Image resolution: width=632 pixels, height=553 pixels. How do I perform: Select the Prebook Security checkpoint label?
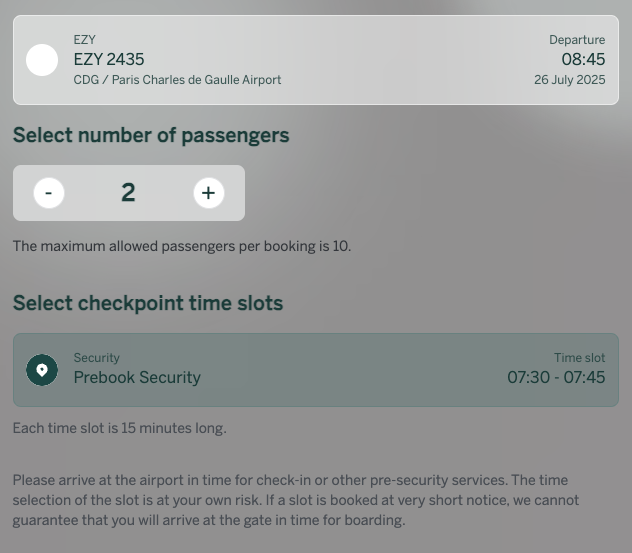[x=137, y=378]
